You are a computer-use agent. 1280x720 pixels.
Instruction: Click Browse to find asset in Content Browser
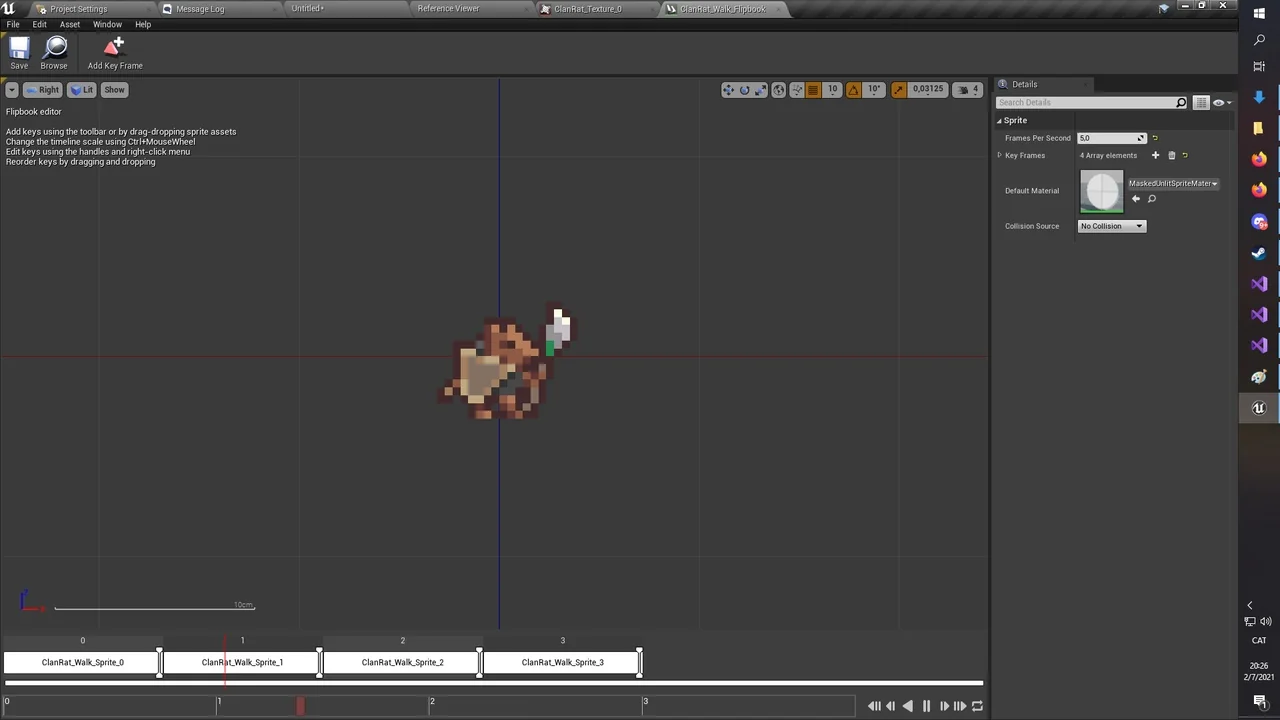click(54, 52)
